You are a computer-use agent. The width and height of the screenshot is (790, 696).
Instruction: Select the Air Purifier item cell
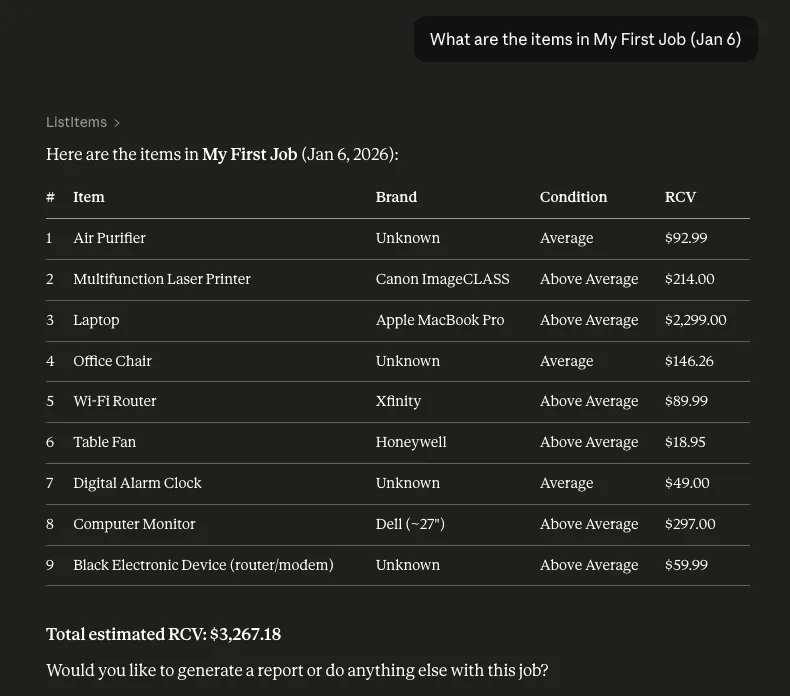click(x=109, y=238)
